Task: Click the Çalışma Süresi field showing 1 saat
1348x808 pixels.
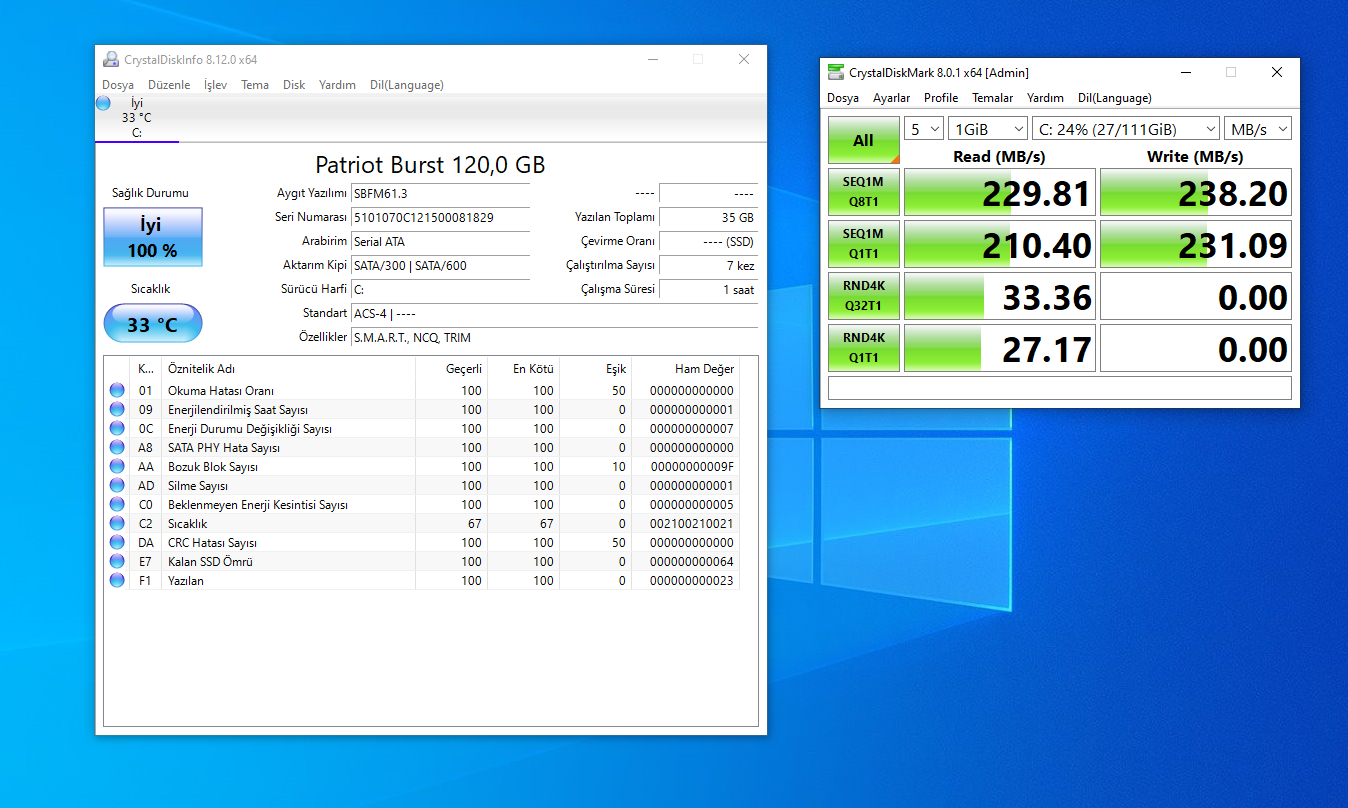Action: 708,289
